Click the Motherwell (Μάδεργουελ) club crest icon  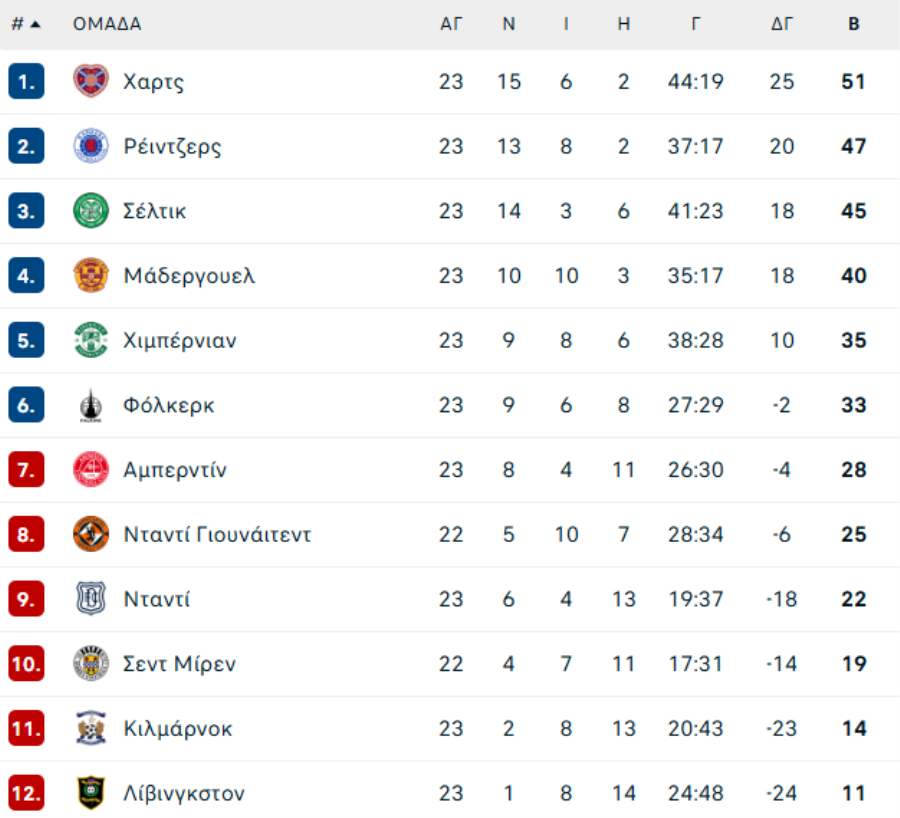91,275
